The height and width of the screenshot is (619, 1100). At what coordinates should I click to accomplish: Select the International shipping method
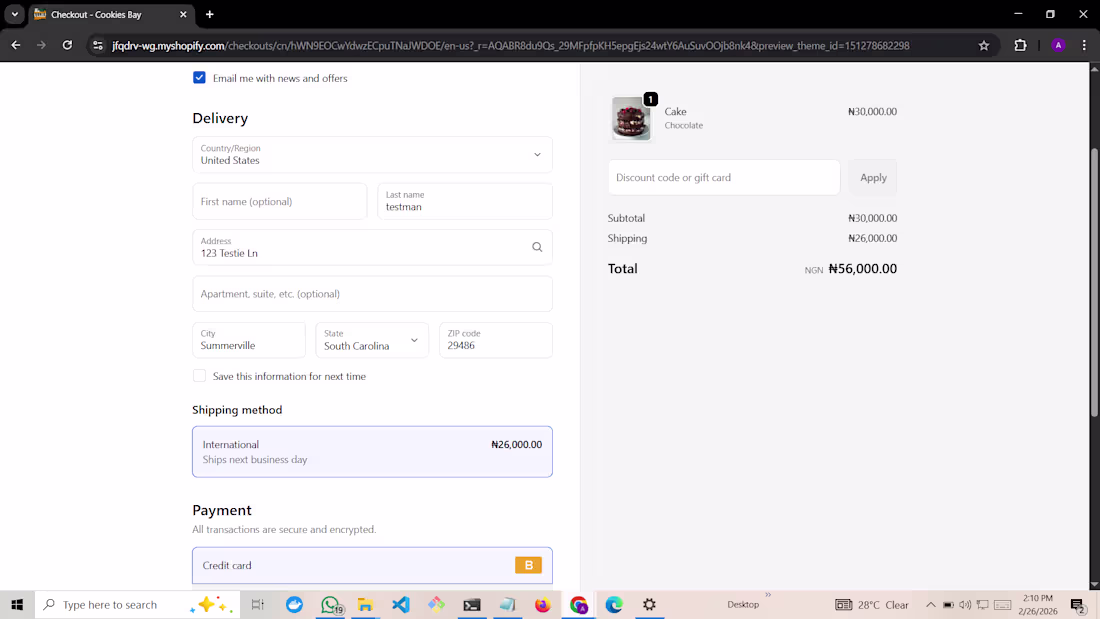(x=372, y=452)
